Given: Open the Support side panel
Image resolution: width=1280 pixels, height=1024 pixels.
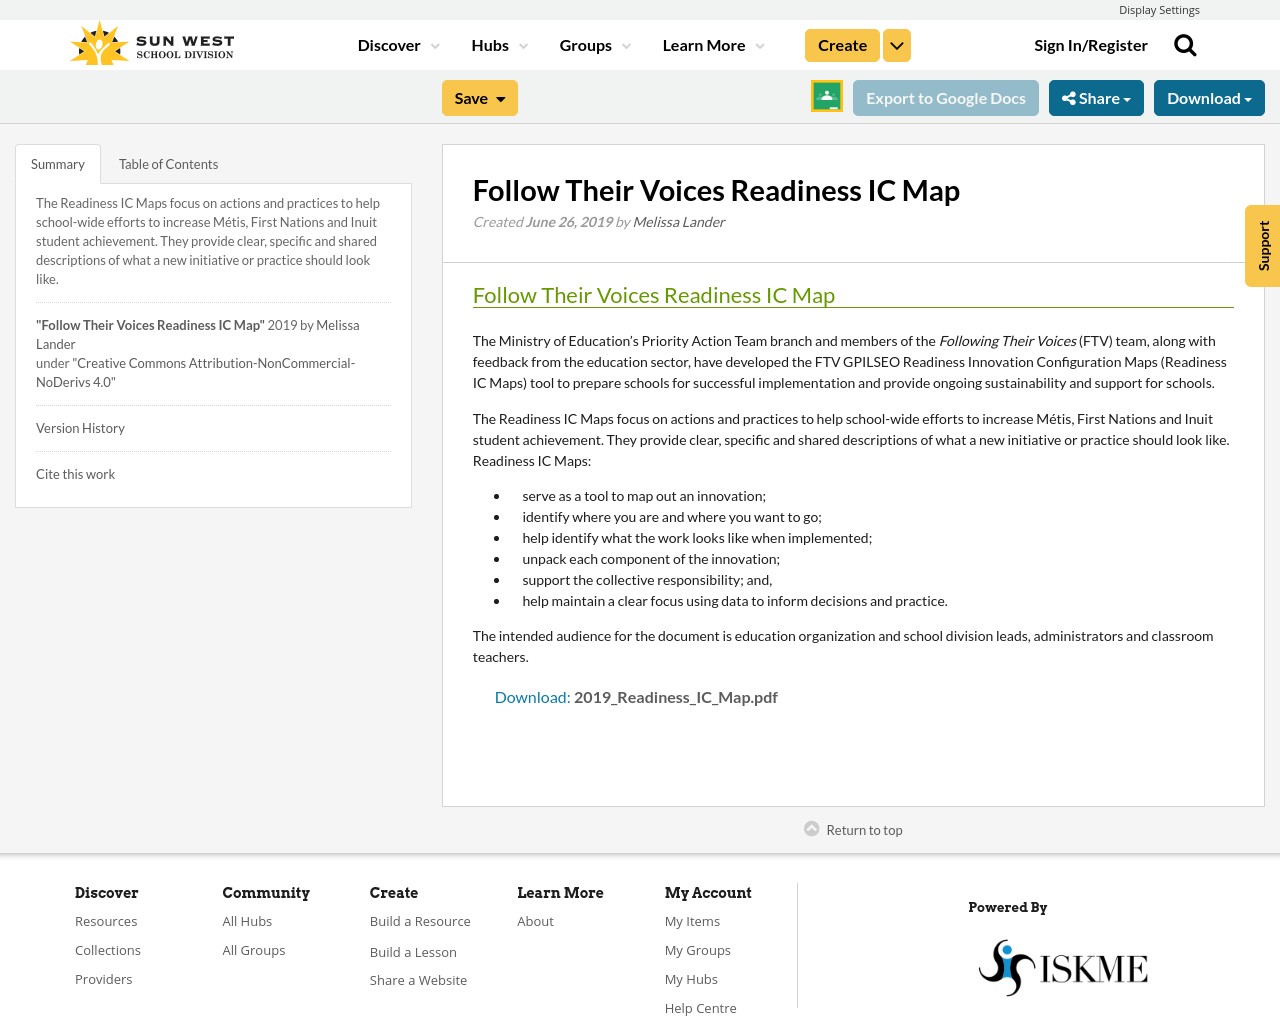Looking at the screenshot, I should (x=1262, y=246).
